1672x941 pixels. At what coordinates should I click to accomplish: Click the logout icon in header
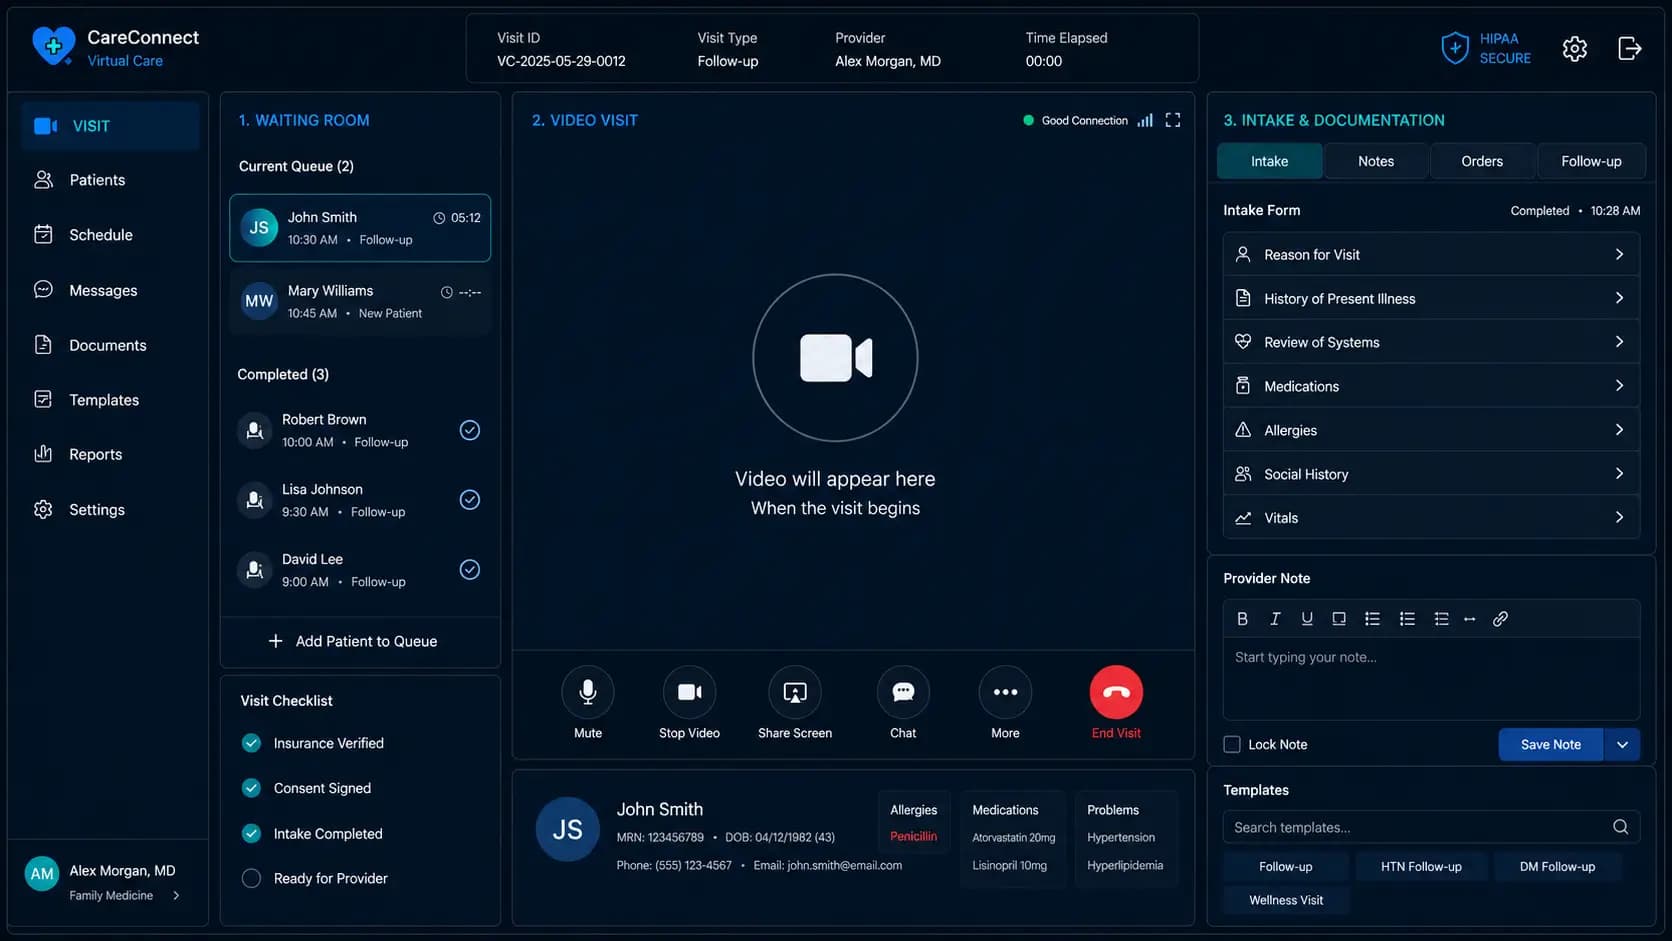[x=1630, y=48]
